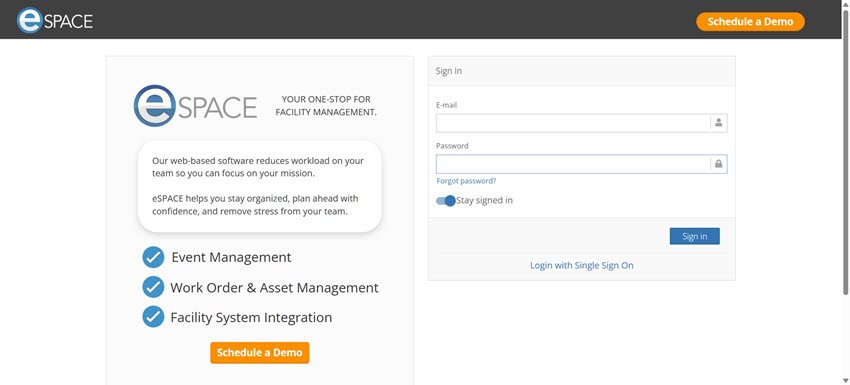
Task: Click the scrollbar down arrow
Action: pos(845,380)
